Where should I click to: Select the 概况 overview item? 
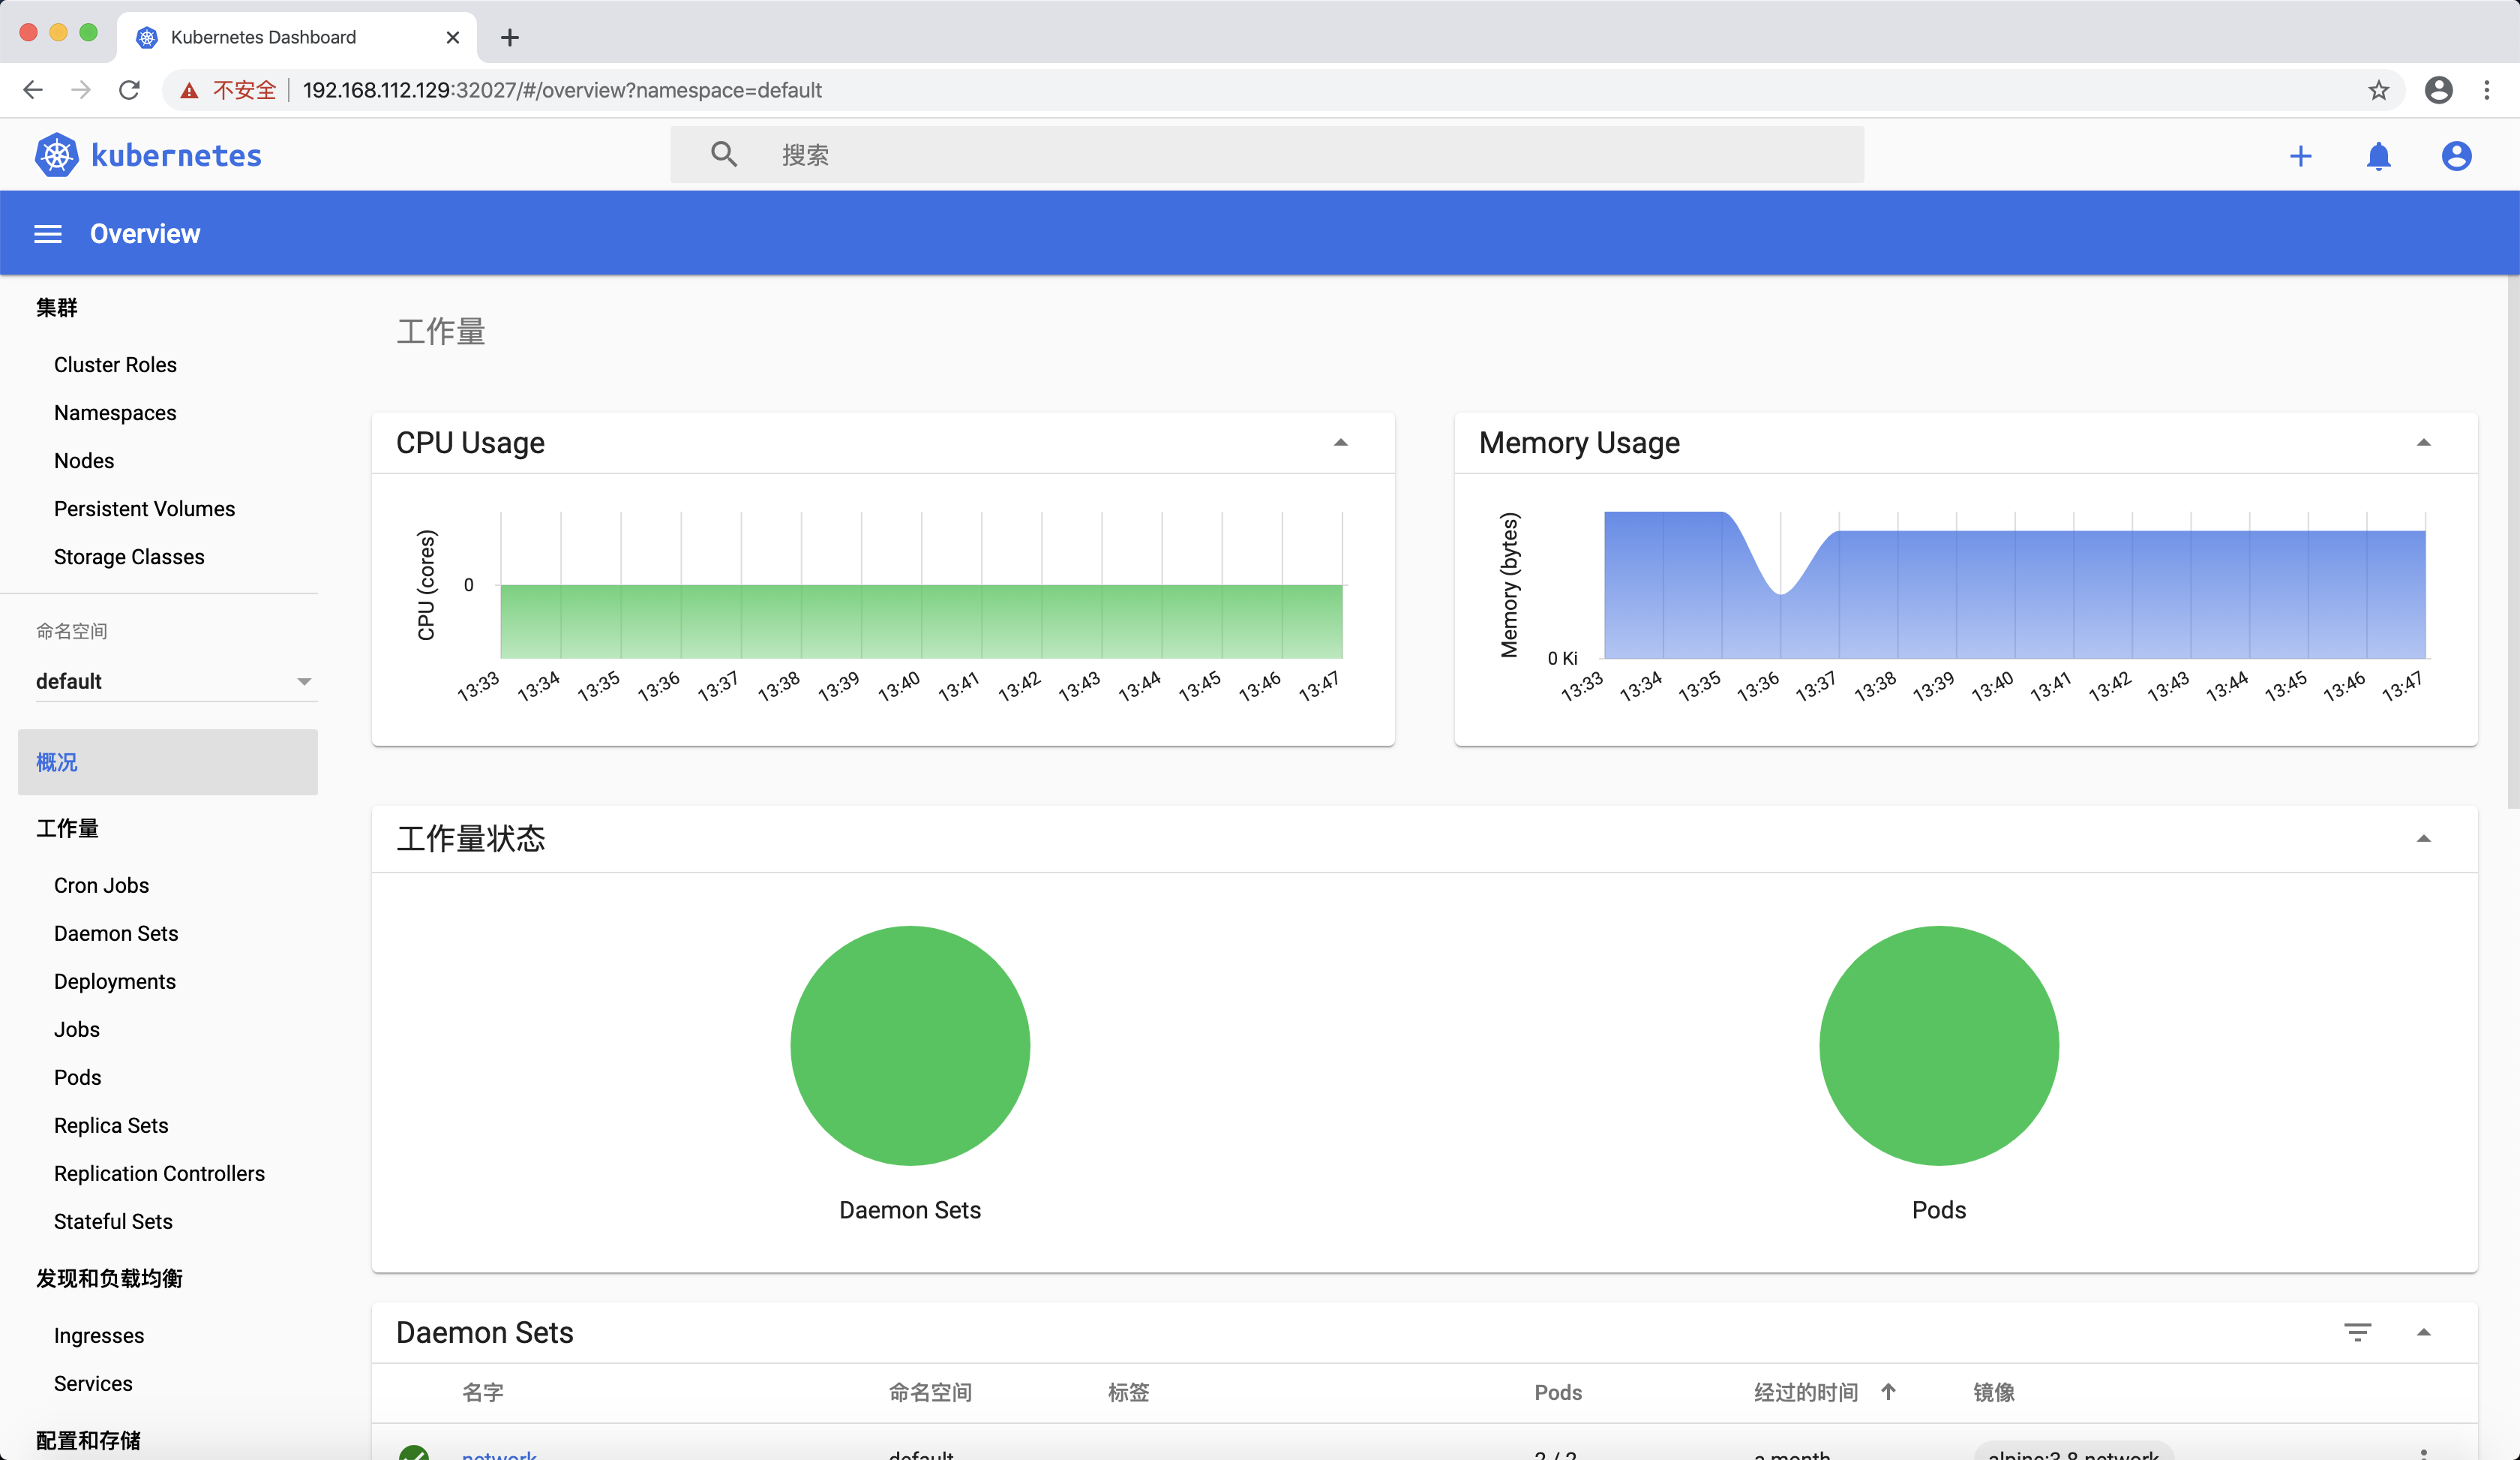pyautogui.click(x=168, y=762)
